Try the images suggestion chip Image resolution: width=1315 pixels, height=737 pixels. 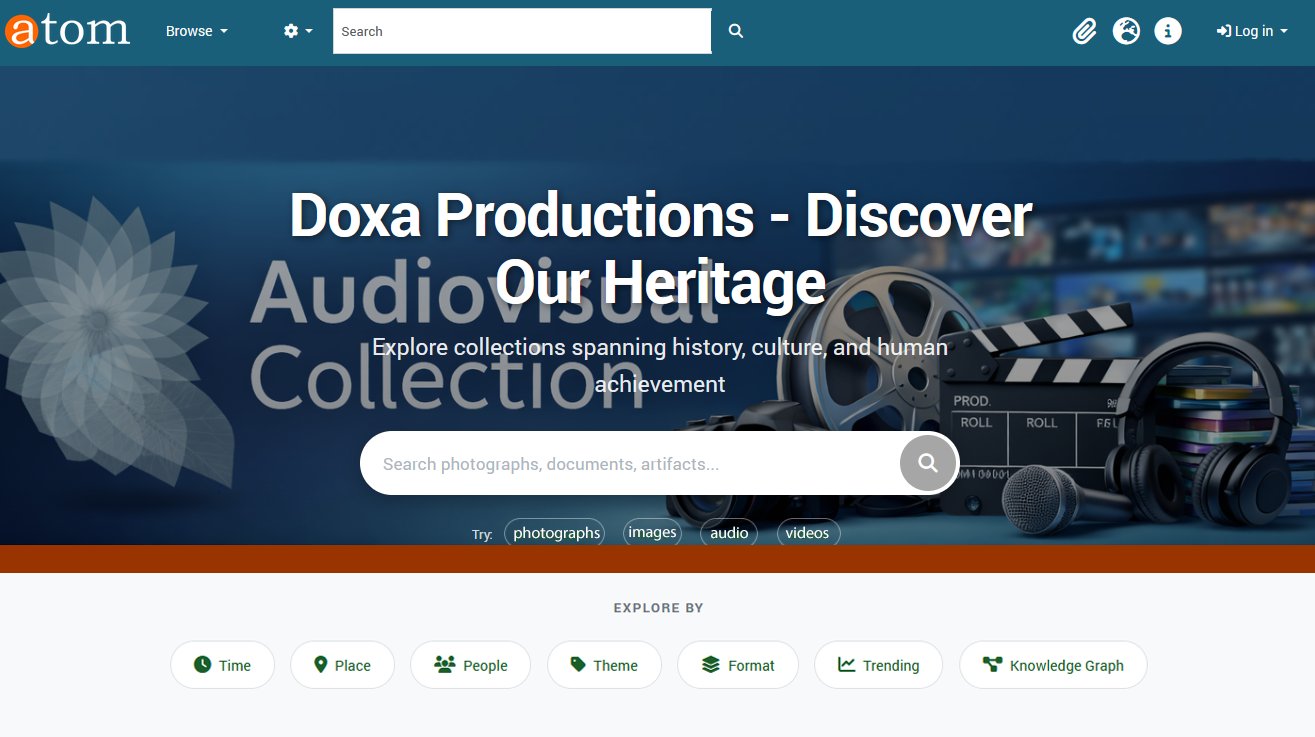652,532
